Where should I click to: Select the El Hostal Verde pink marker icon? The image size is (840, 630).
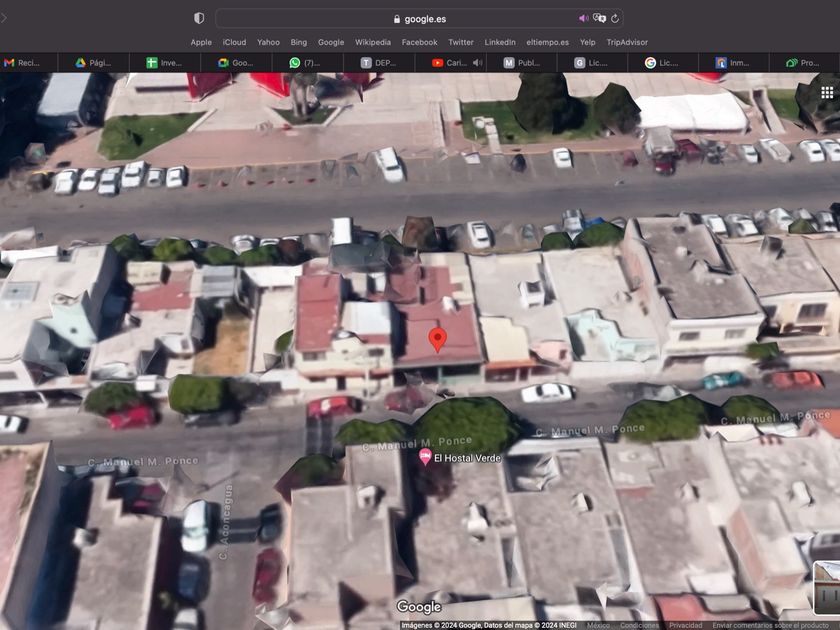tap(424, 457)
